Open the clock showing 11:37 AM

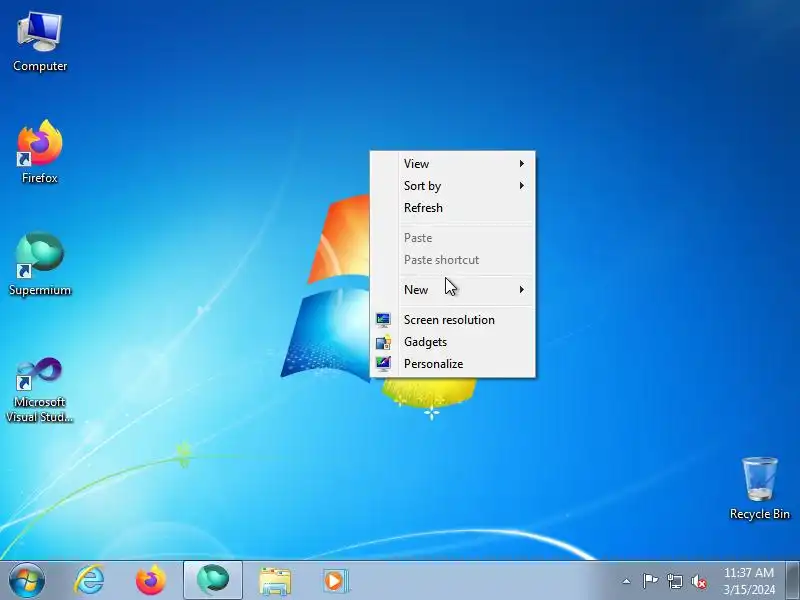[x=749, y=581]
